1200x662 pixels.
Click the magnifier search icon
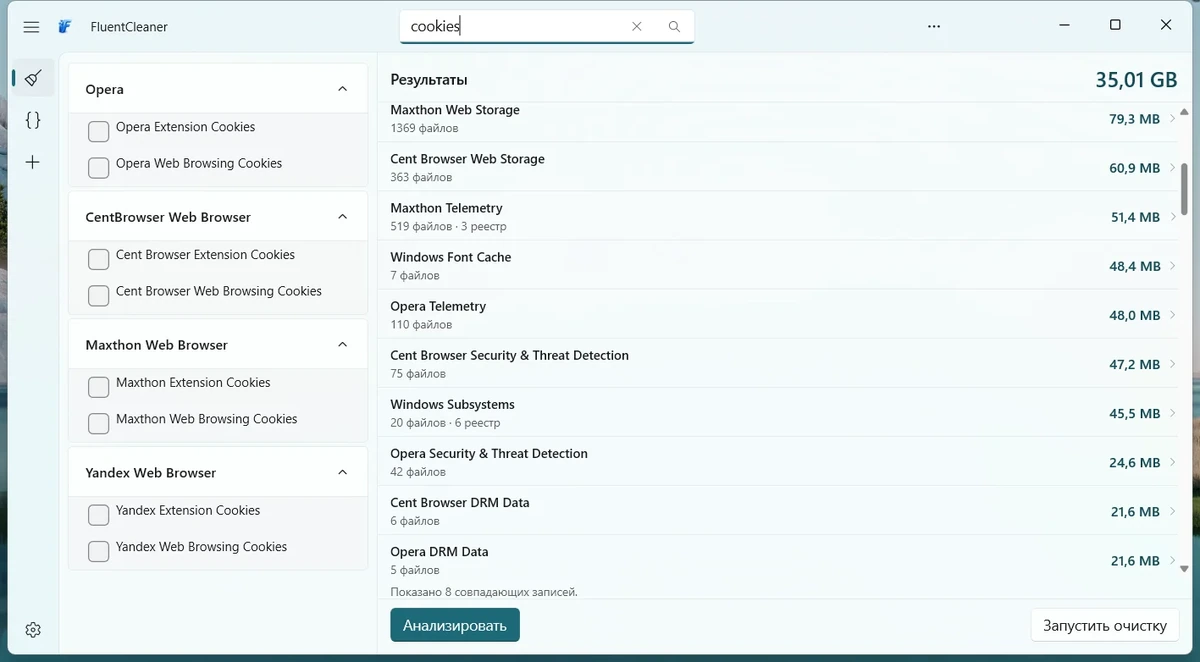(674, 27)
